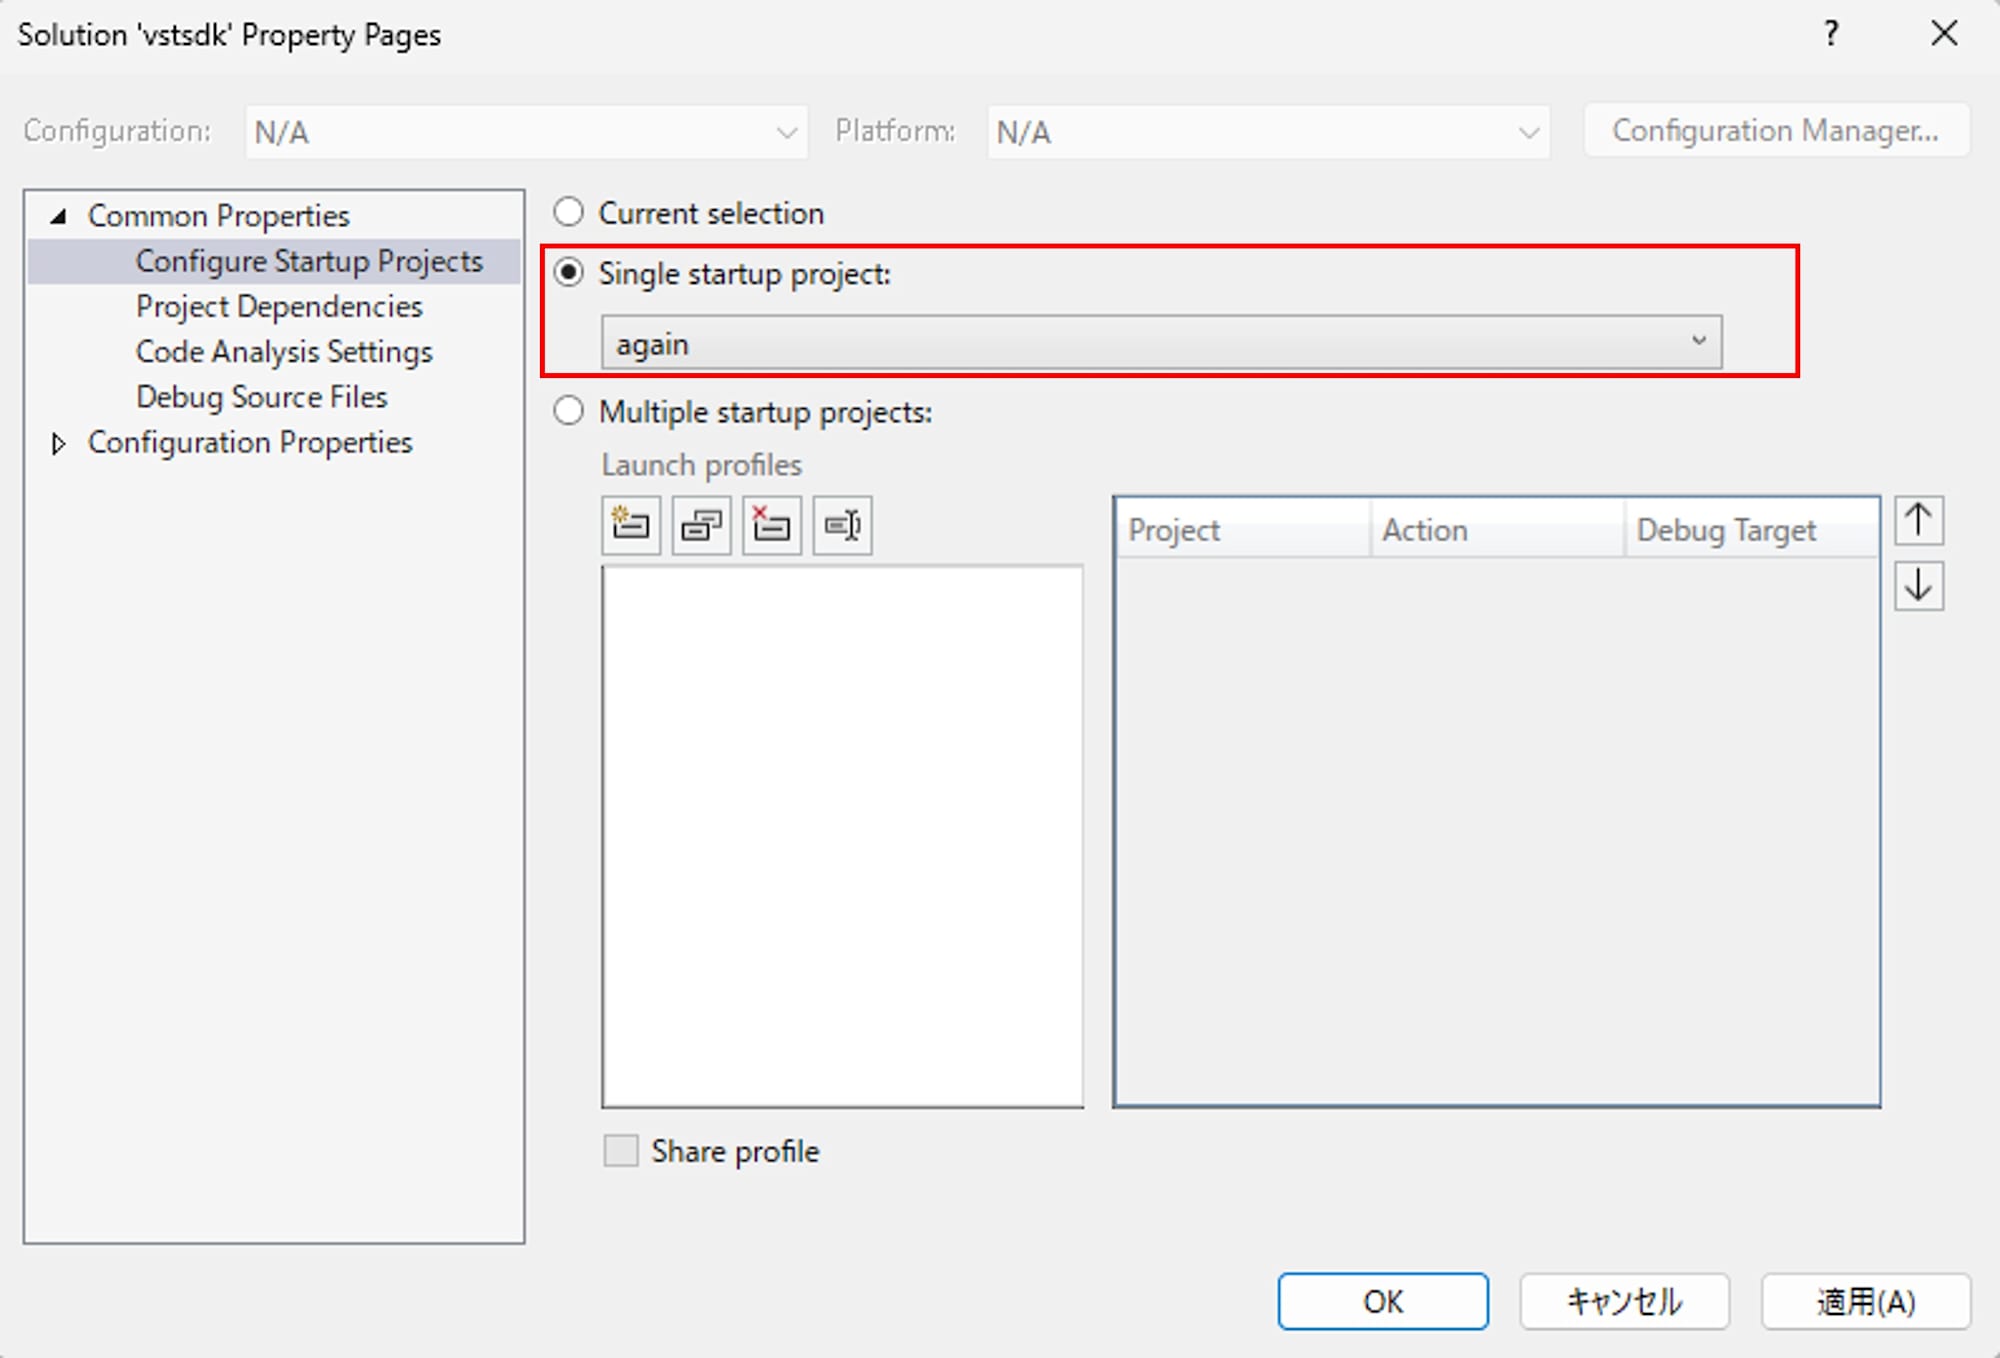The width and height of the screenshot is (2000, 1358).
Task: Click the rename launch profile icon
Action: pyautogui.click(x=842, y=525)
